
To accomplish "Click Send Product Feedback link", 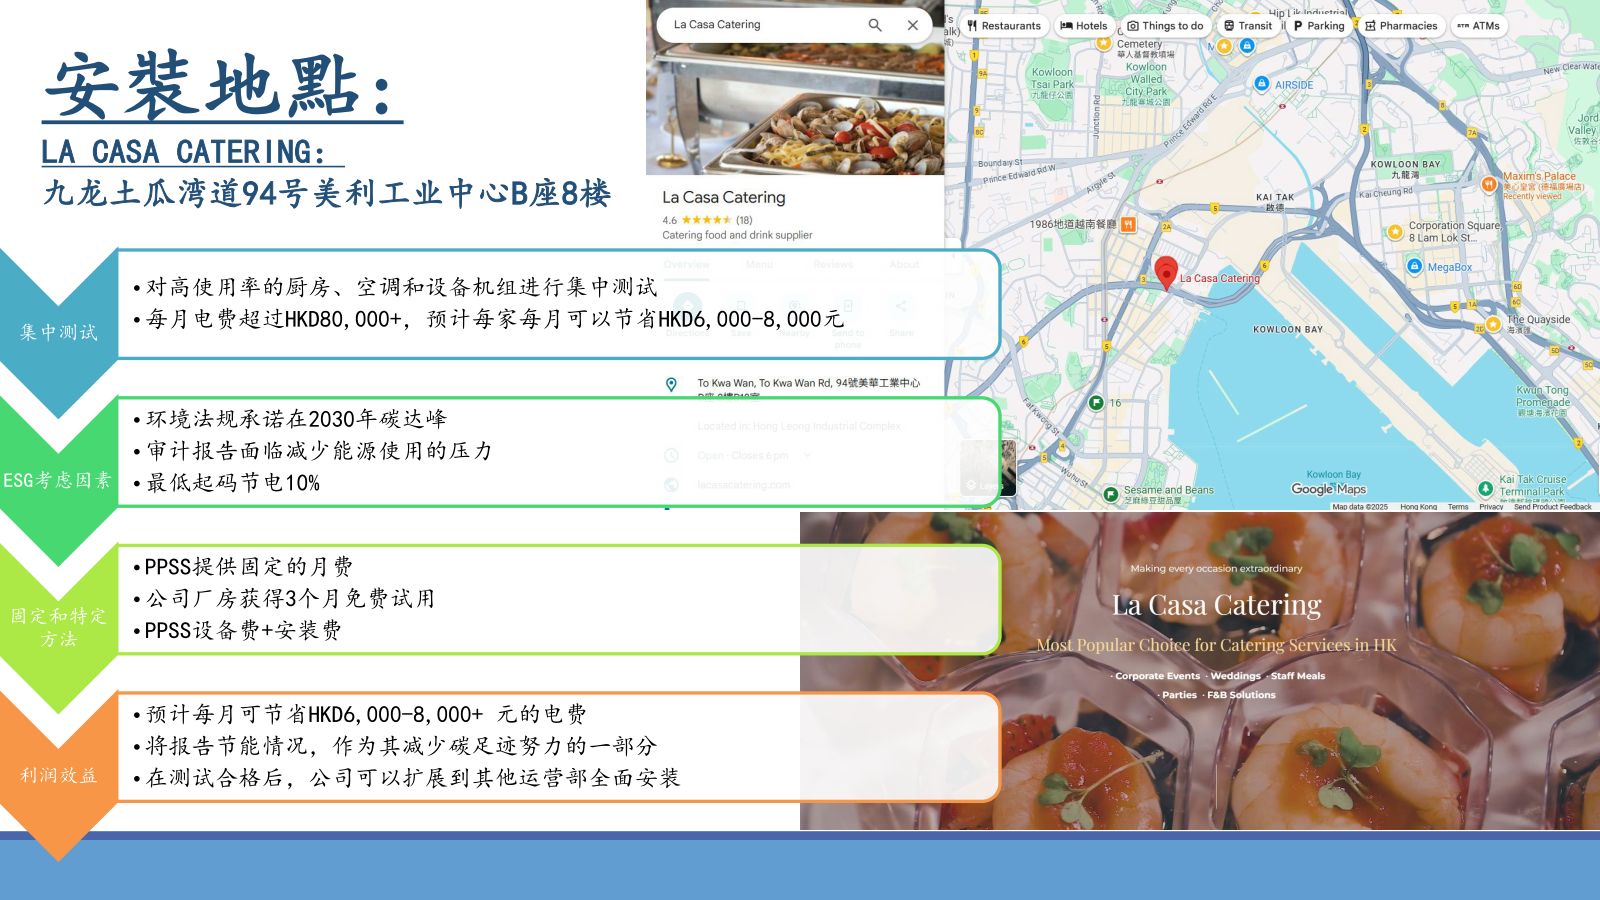I will click(1552, 507).
